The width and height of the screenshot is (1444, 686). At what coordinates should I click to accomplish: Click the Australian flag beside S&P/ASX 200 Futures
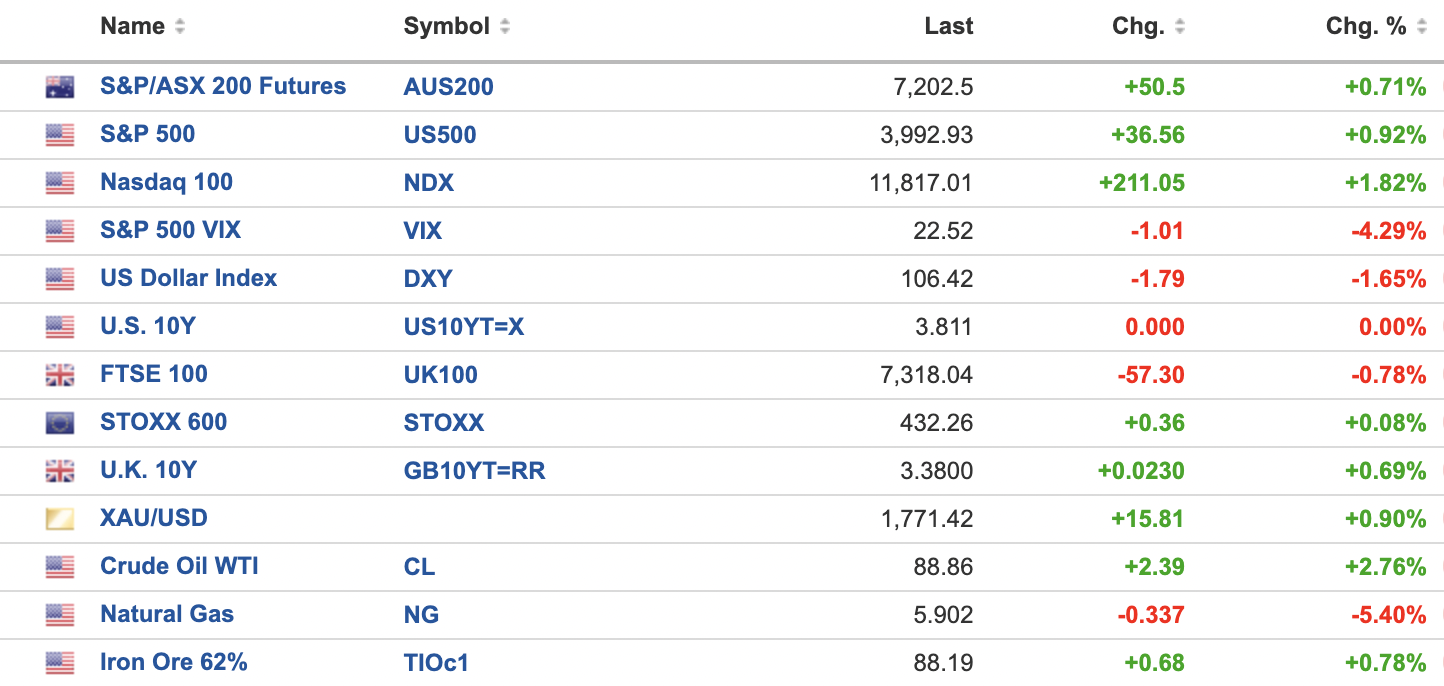coord(60,87)
